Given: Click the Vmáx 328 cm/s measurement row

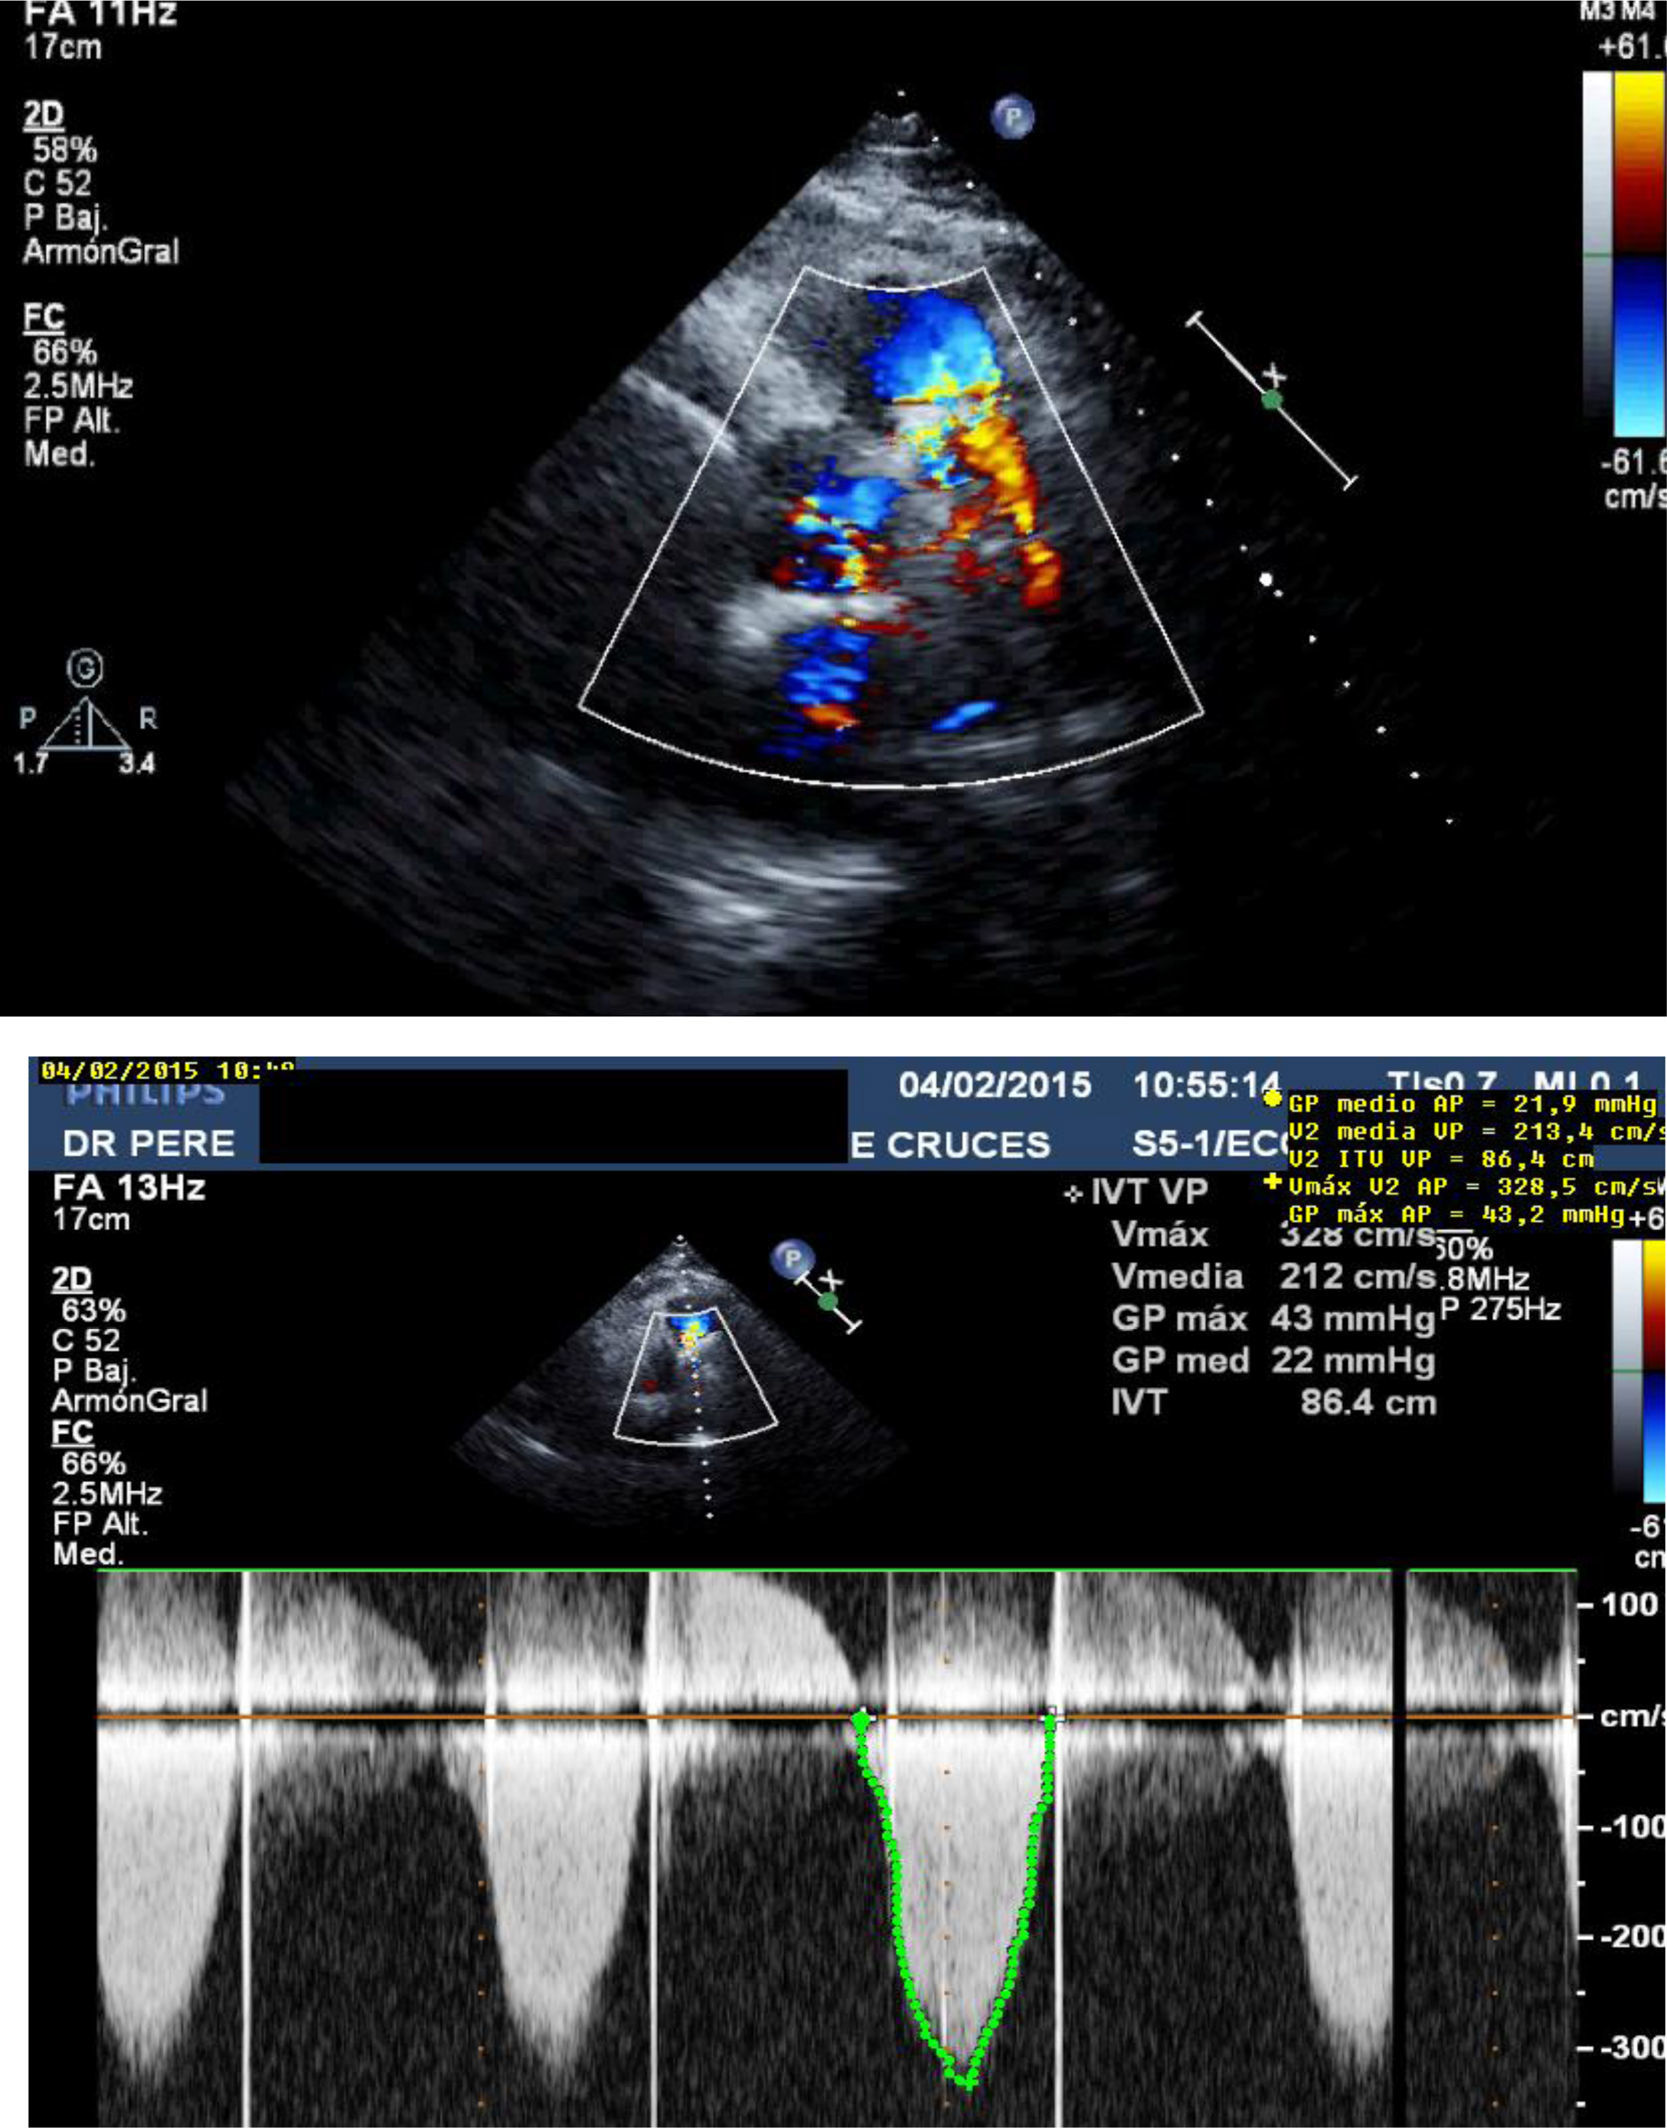Looking at the screenshot, I should tap(1272, 1235).
